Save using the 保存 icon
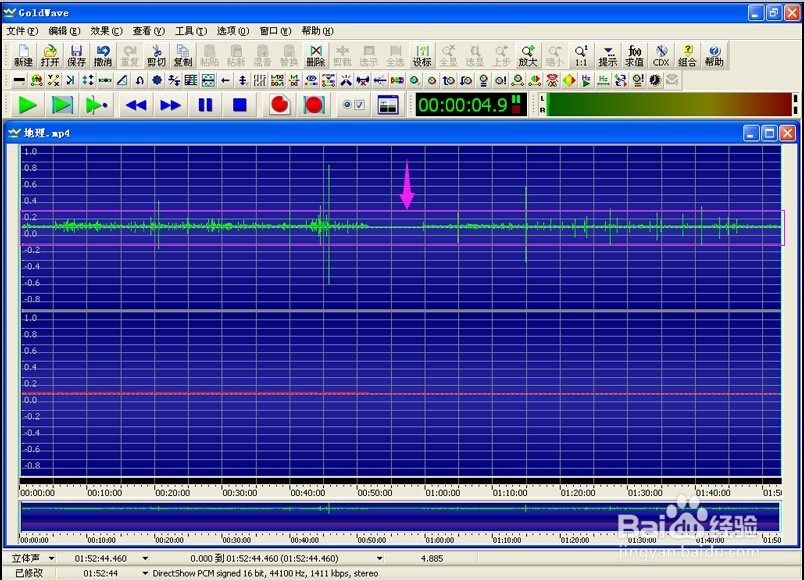The height and width of the screenshot is (580, 804). click(76, 55)
